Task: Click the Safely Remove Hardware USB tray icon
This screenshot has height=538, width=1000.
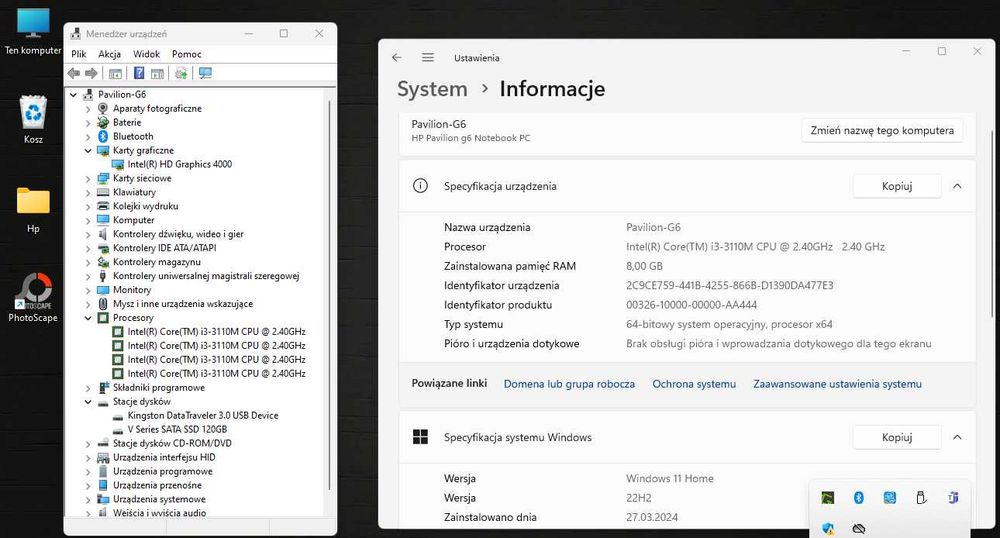Action: click(921, 497)
